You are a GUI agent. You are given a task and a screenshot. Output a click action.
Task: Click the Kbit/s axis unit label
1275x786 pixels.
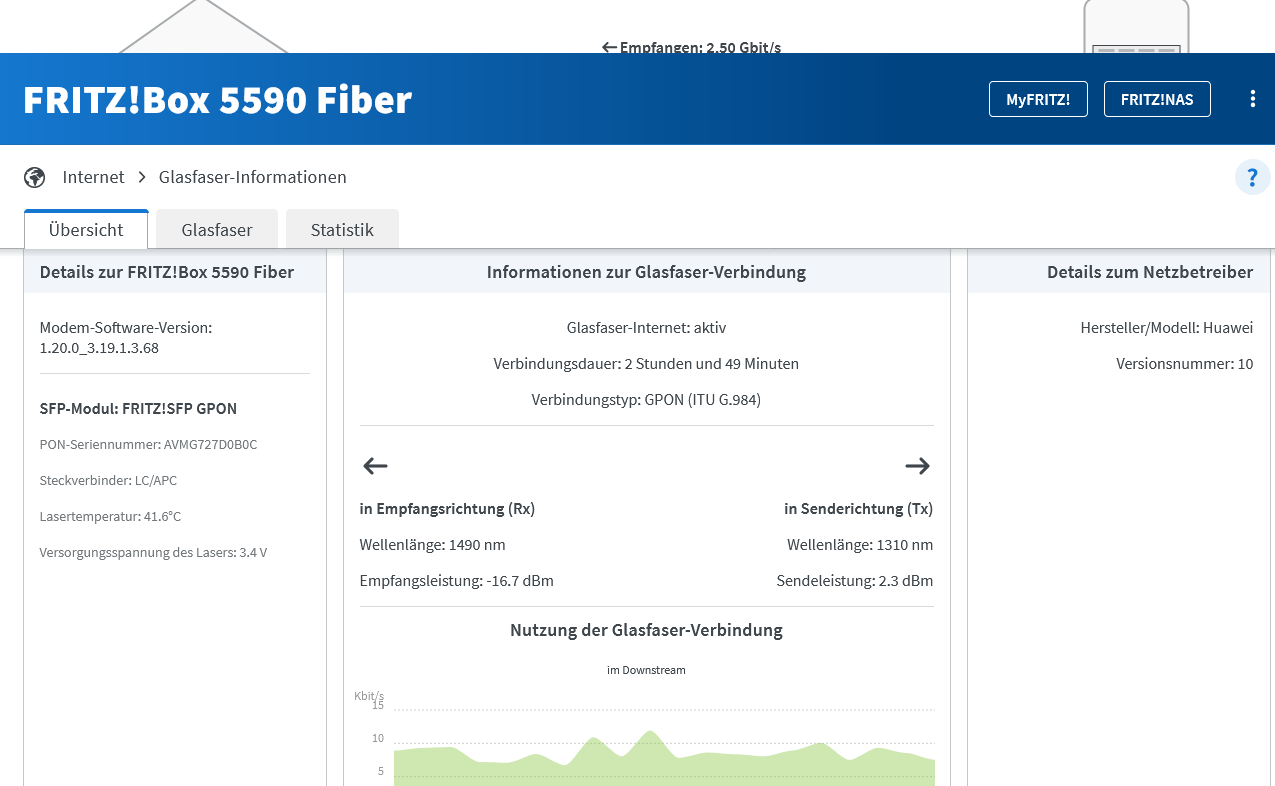(369, 695)
